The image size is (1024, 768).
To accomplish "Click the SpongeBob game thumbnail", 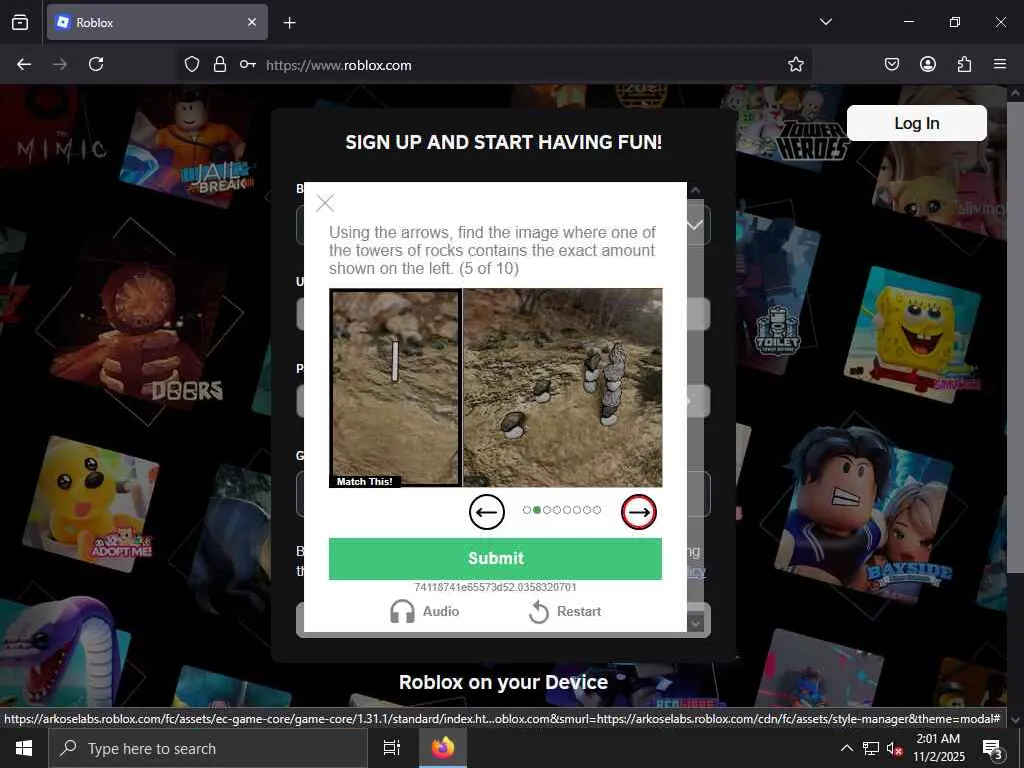I will pos(912,334).
